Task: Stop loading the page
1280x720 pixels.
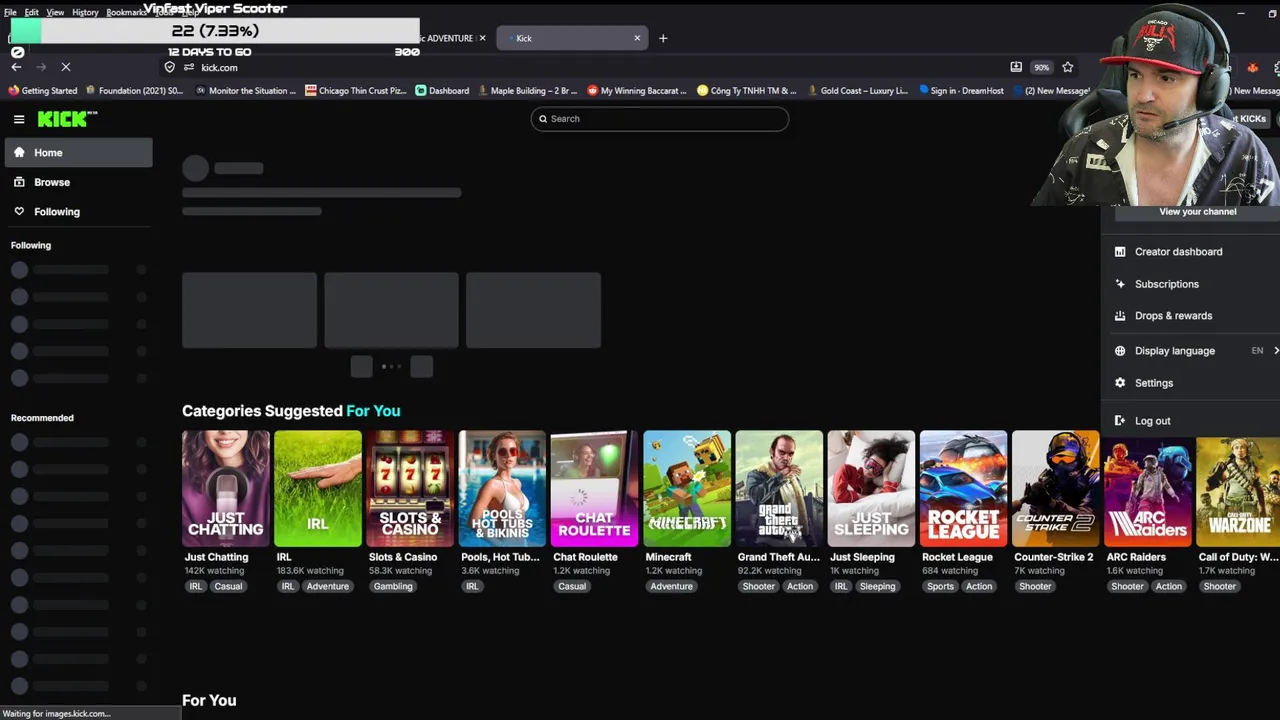Action: click(x=66, y=67)
